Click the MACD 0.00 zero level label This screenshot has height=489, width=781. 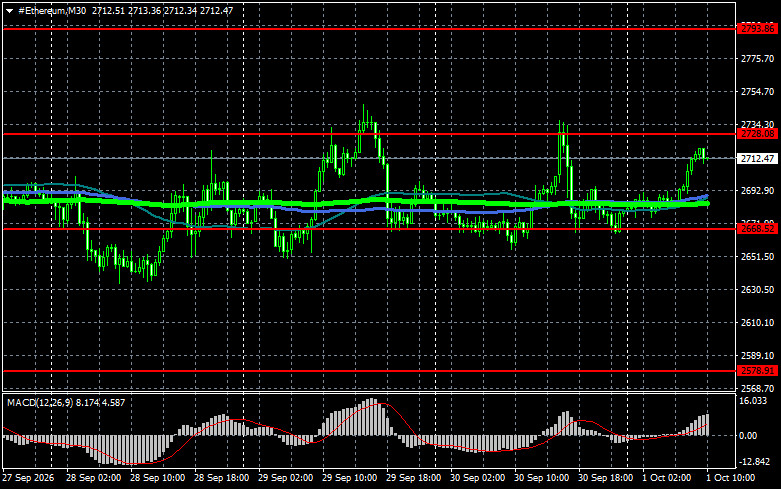tap(748, 436)
